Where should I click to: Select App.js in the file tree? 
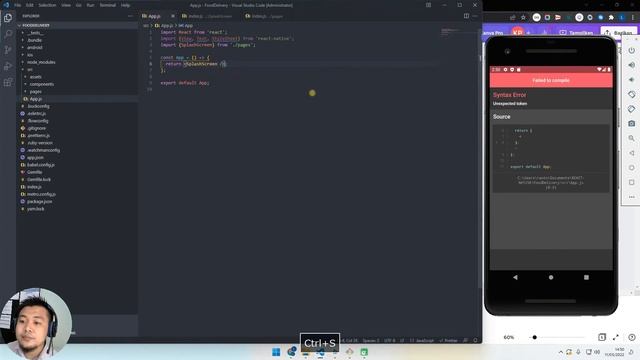(x=36, y=99)
